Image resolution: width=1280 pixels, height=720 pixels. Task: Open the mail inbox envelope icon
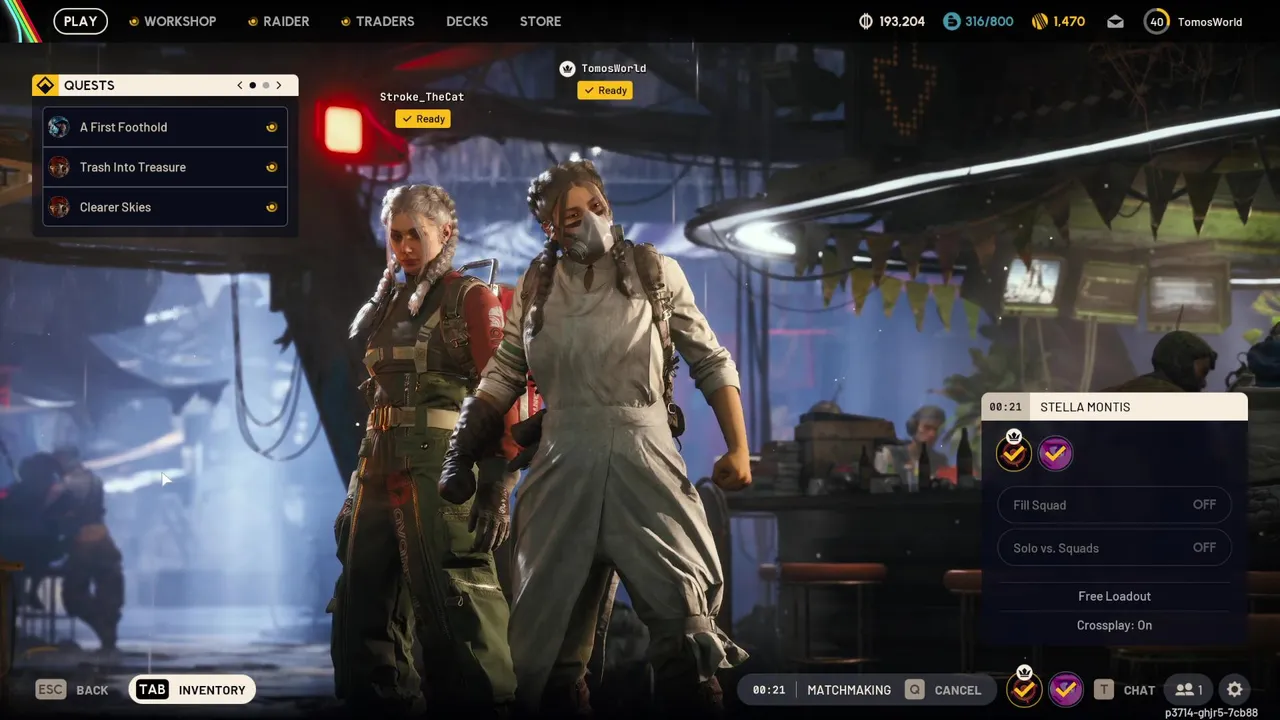point(1115,21)
